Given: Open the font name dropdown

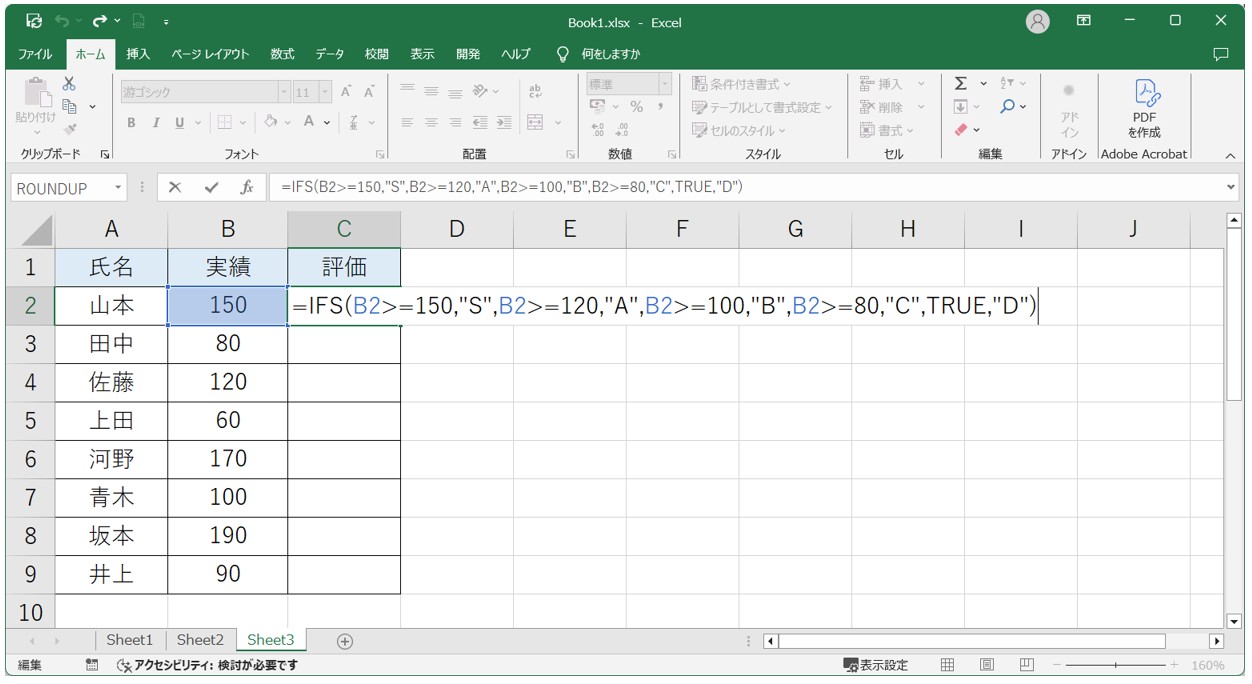Looking at the screenshot, I should point(284,92).
